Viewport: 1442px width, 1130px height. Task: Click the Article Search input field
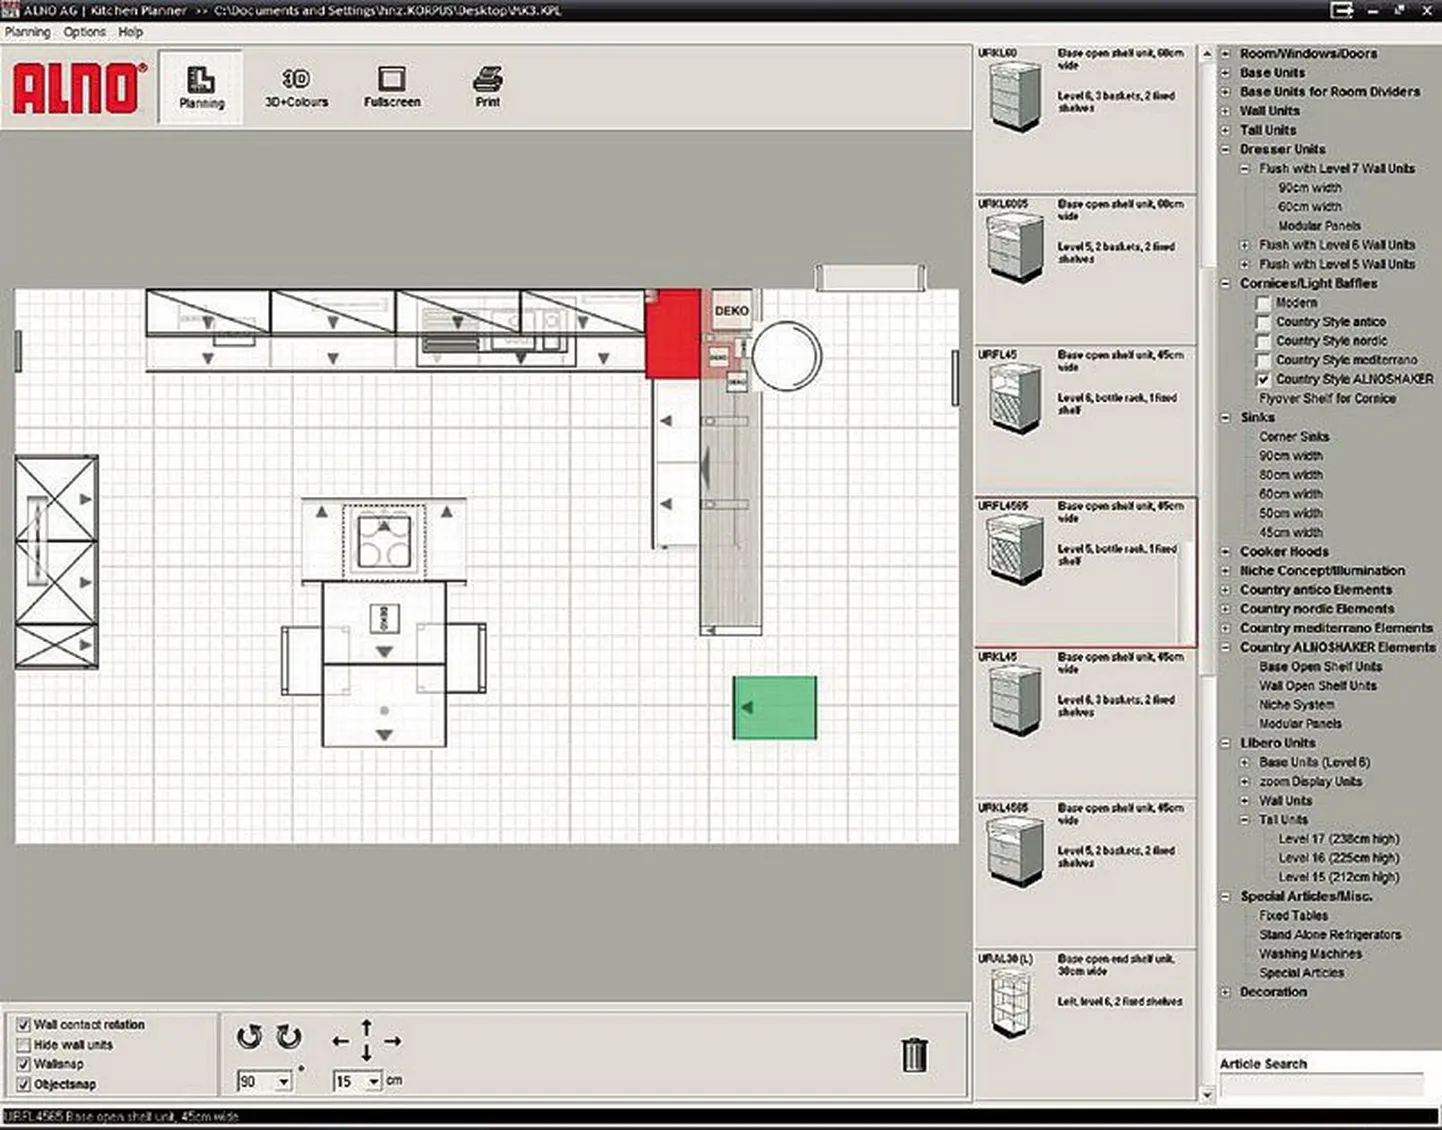coord(1321,1084)
